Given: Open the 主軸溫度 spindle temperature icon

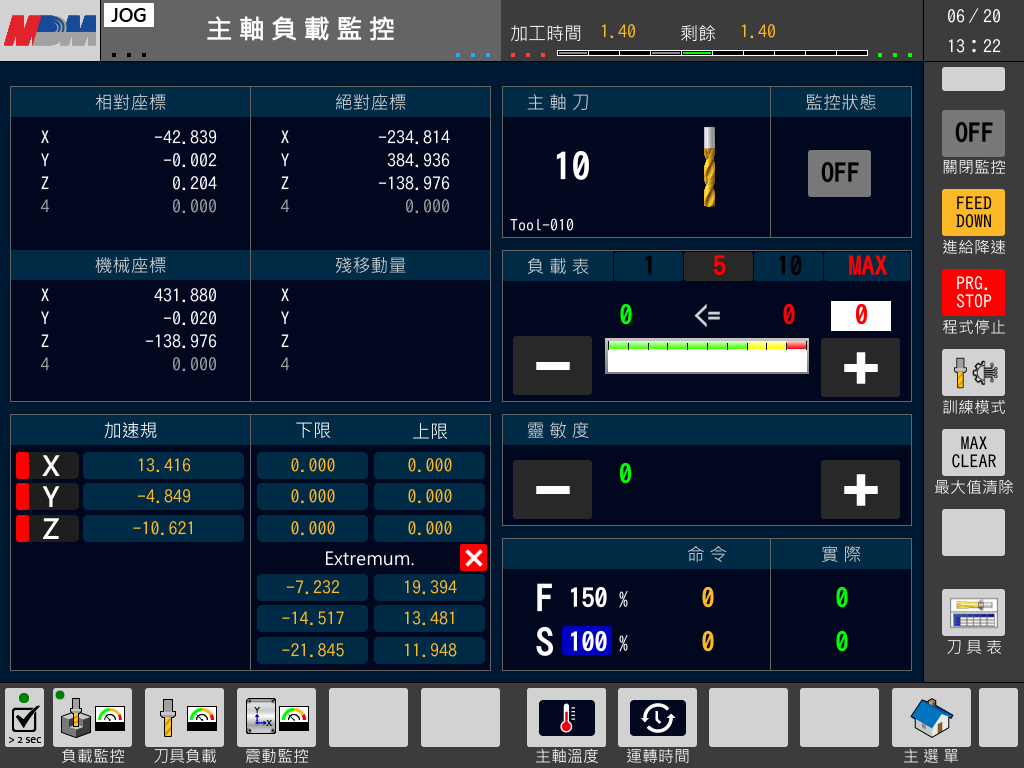Looking at the screenshot, I should coord(566,717).
